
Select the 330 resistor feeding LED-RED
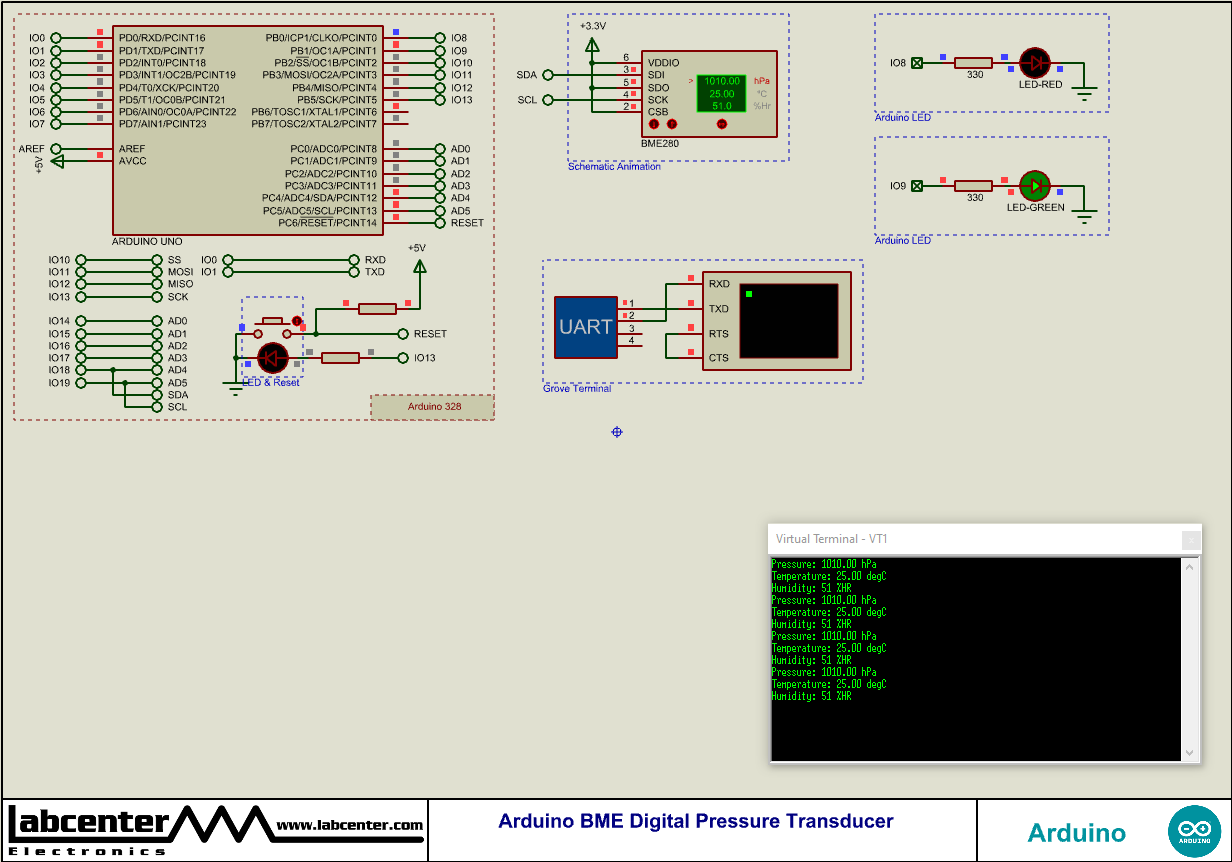(x=973, y=63)
